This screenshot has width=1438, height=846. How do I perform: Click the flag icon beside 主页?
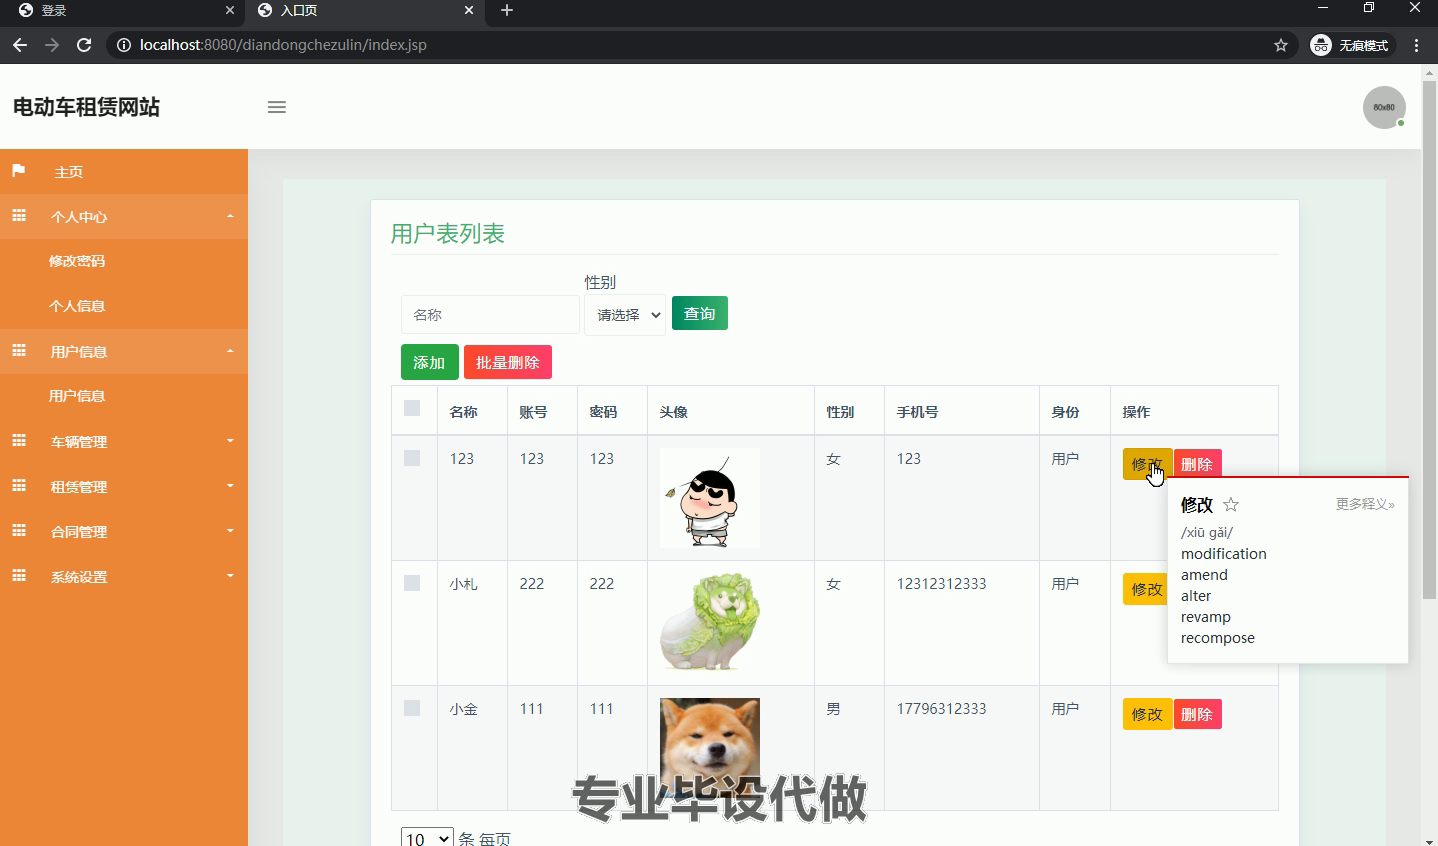(18, 171)
